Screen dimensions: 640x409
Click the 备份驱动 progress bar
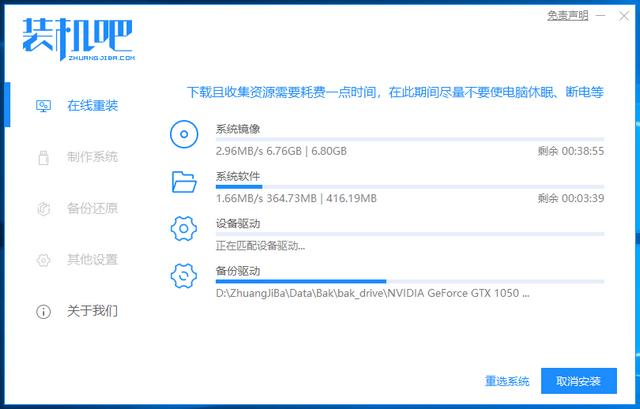[409, 281]
